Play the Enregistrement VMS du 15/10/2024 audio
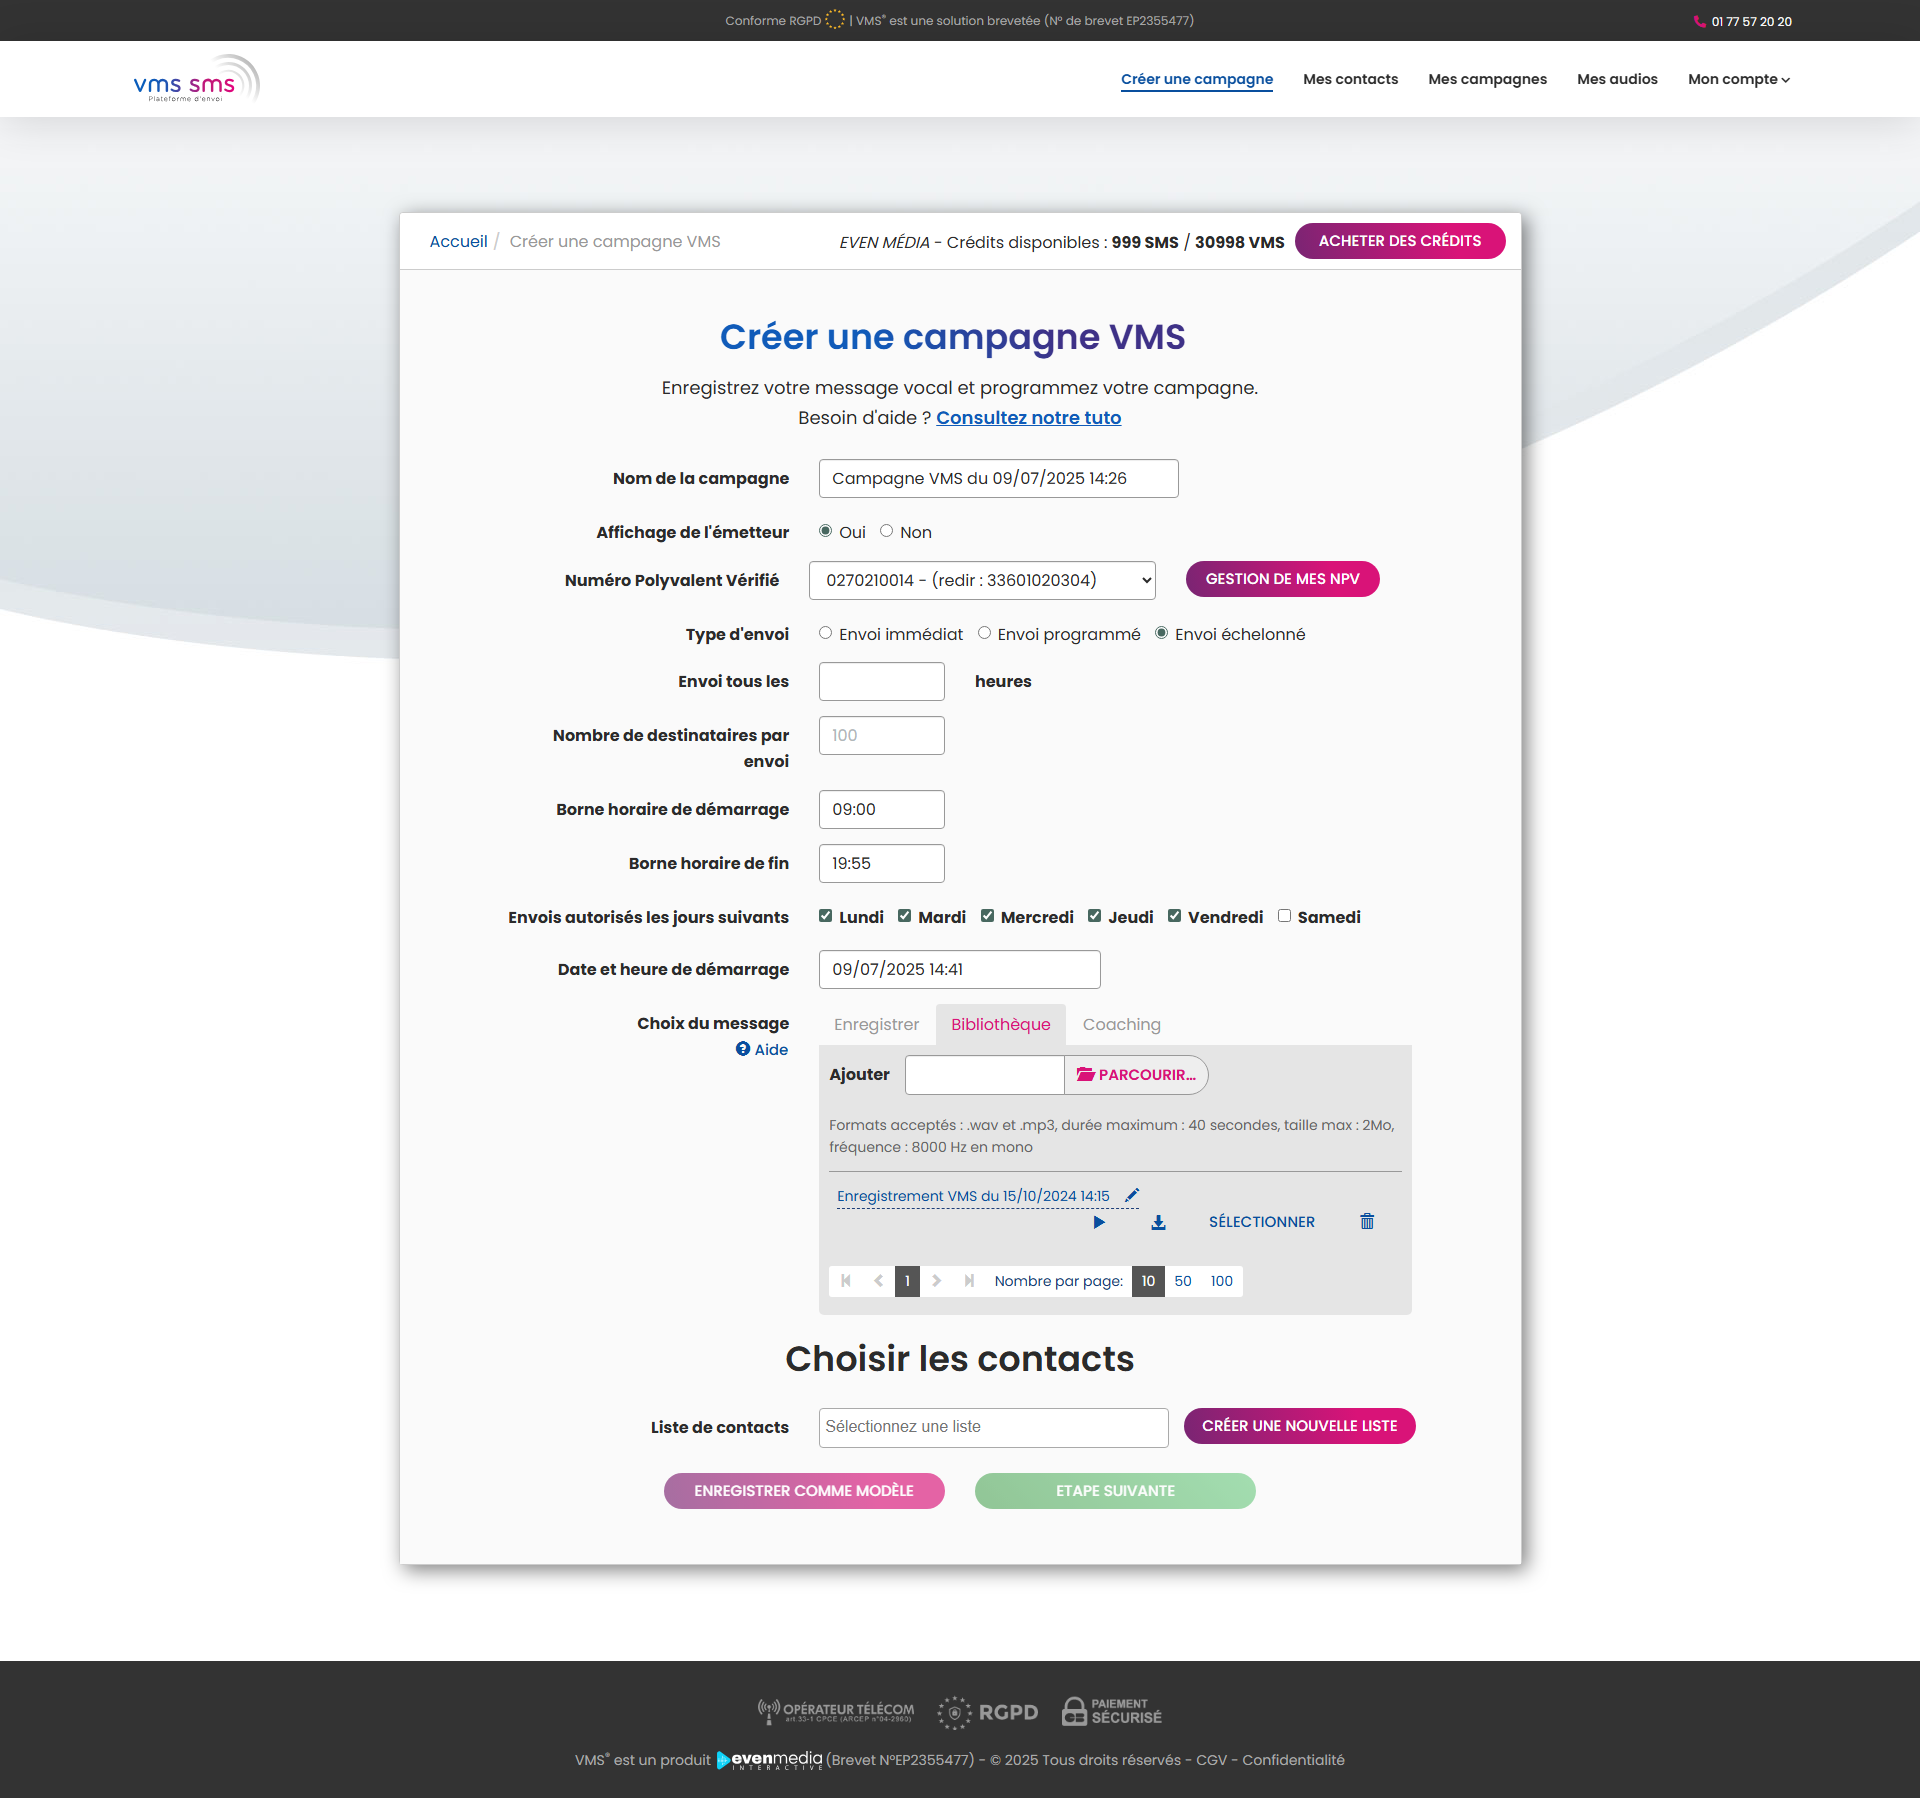 point(1099,1222)
